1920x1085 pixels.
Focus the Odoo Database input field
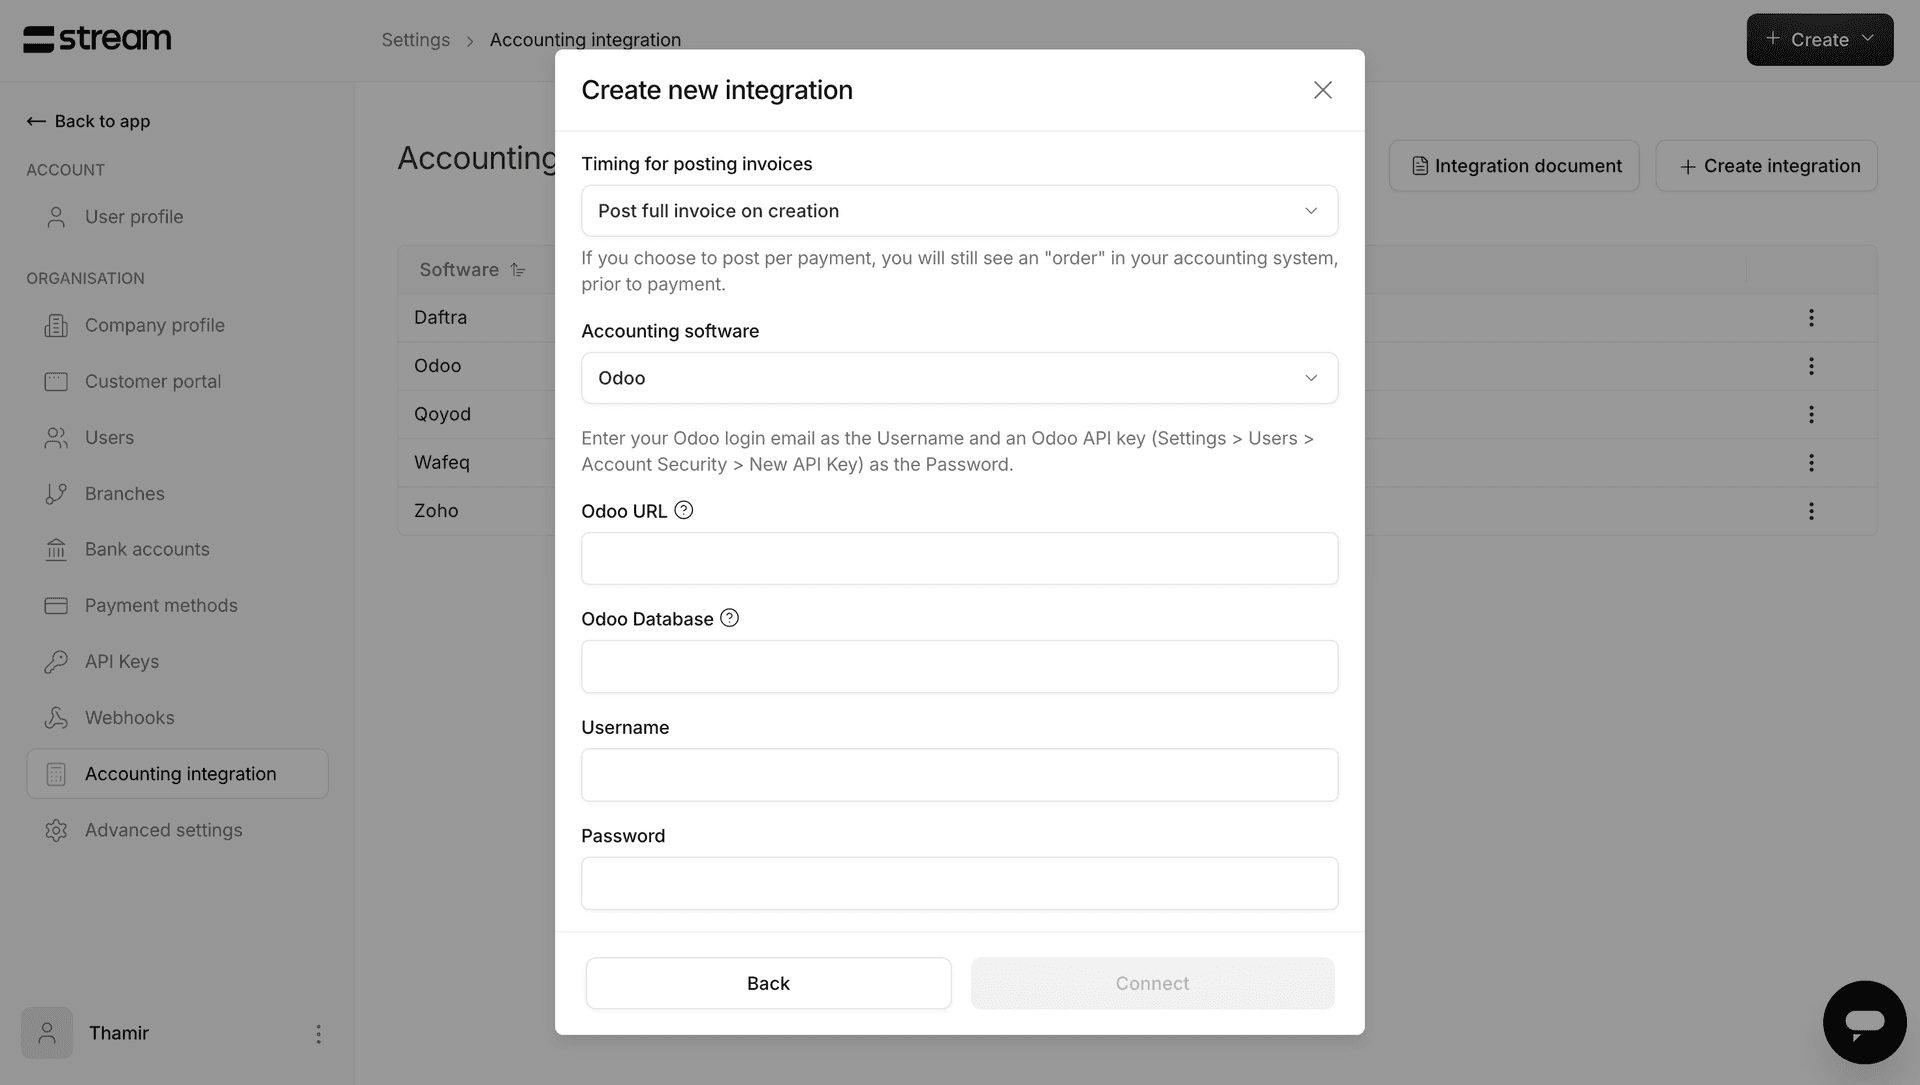(x=959, y=666)
